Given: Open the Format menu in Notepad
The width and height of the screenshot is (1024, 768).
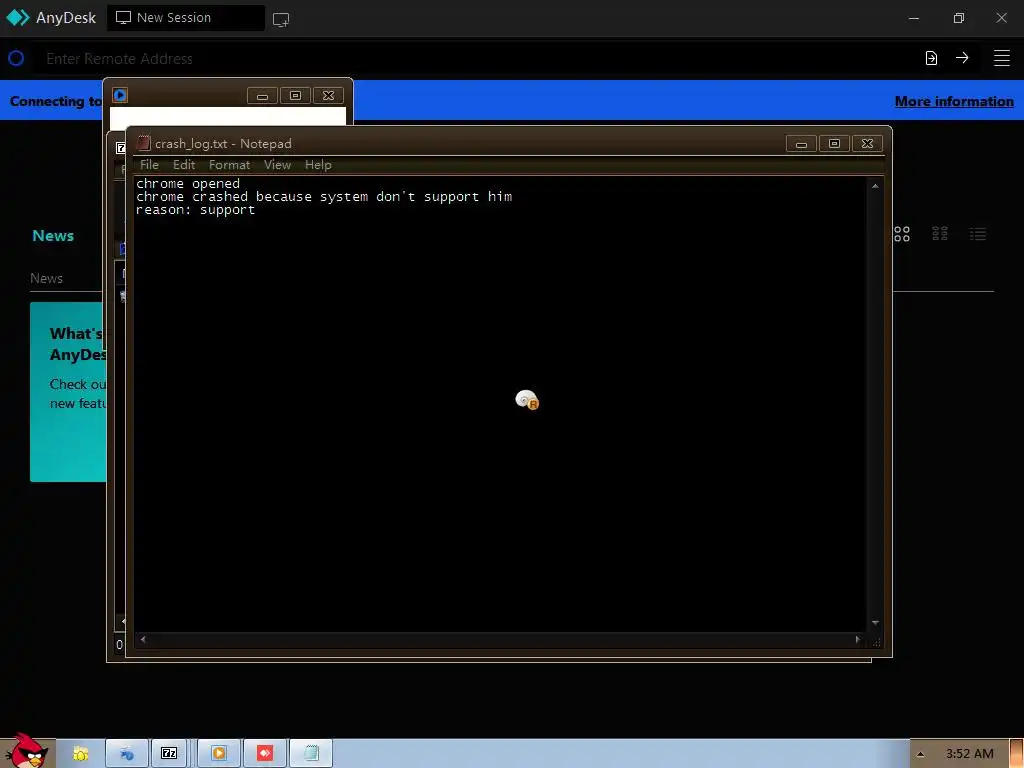Looking at the screenshot, I should (x=229, y=165).
